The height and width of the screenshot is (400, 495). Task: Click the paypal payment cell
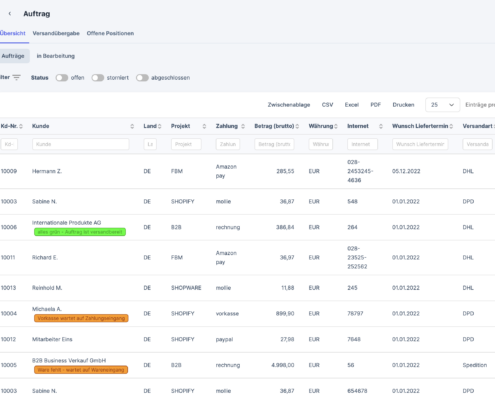coord(224,339)
